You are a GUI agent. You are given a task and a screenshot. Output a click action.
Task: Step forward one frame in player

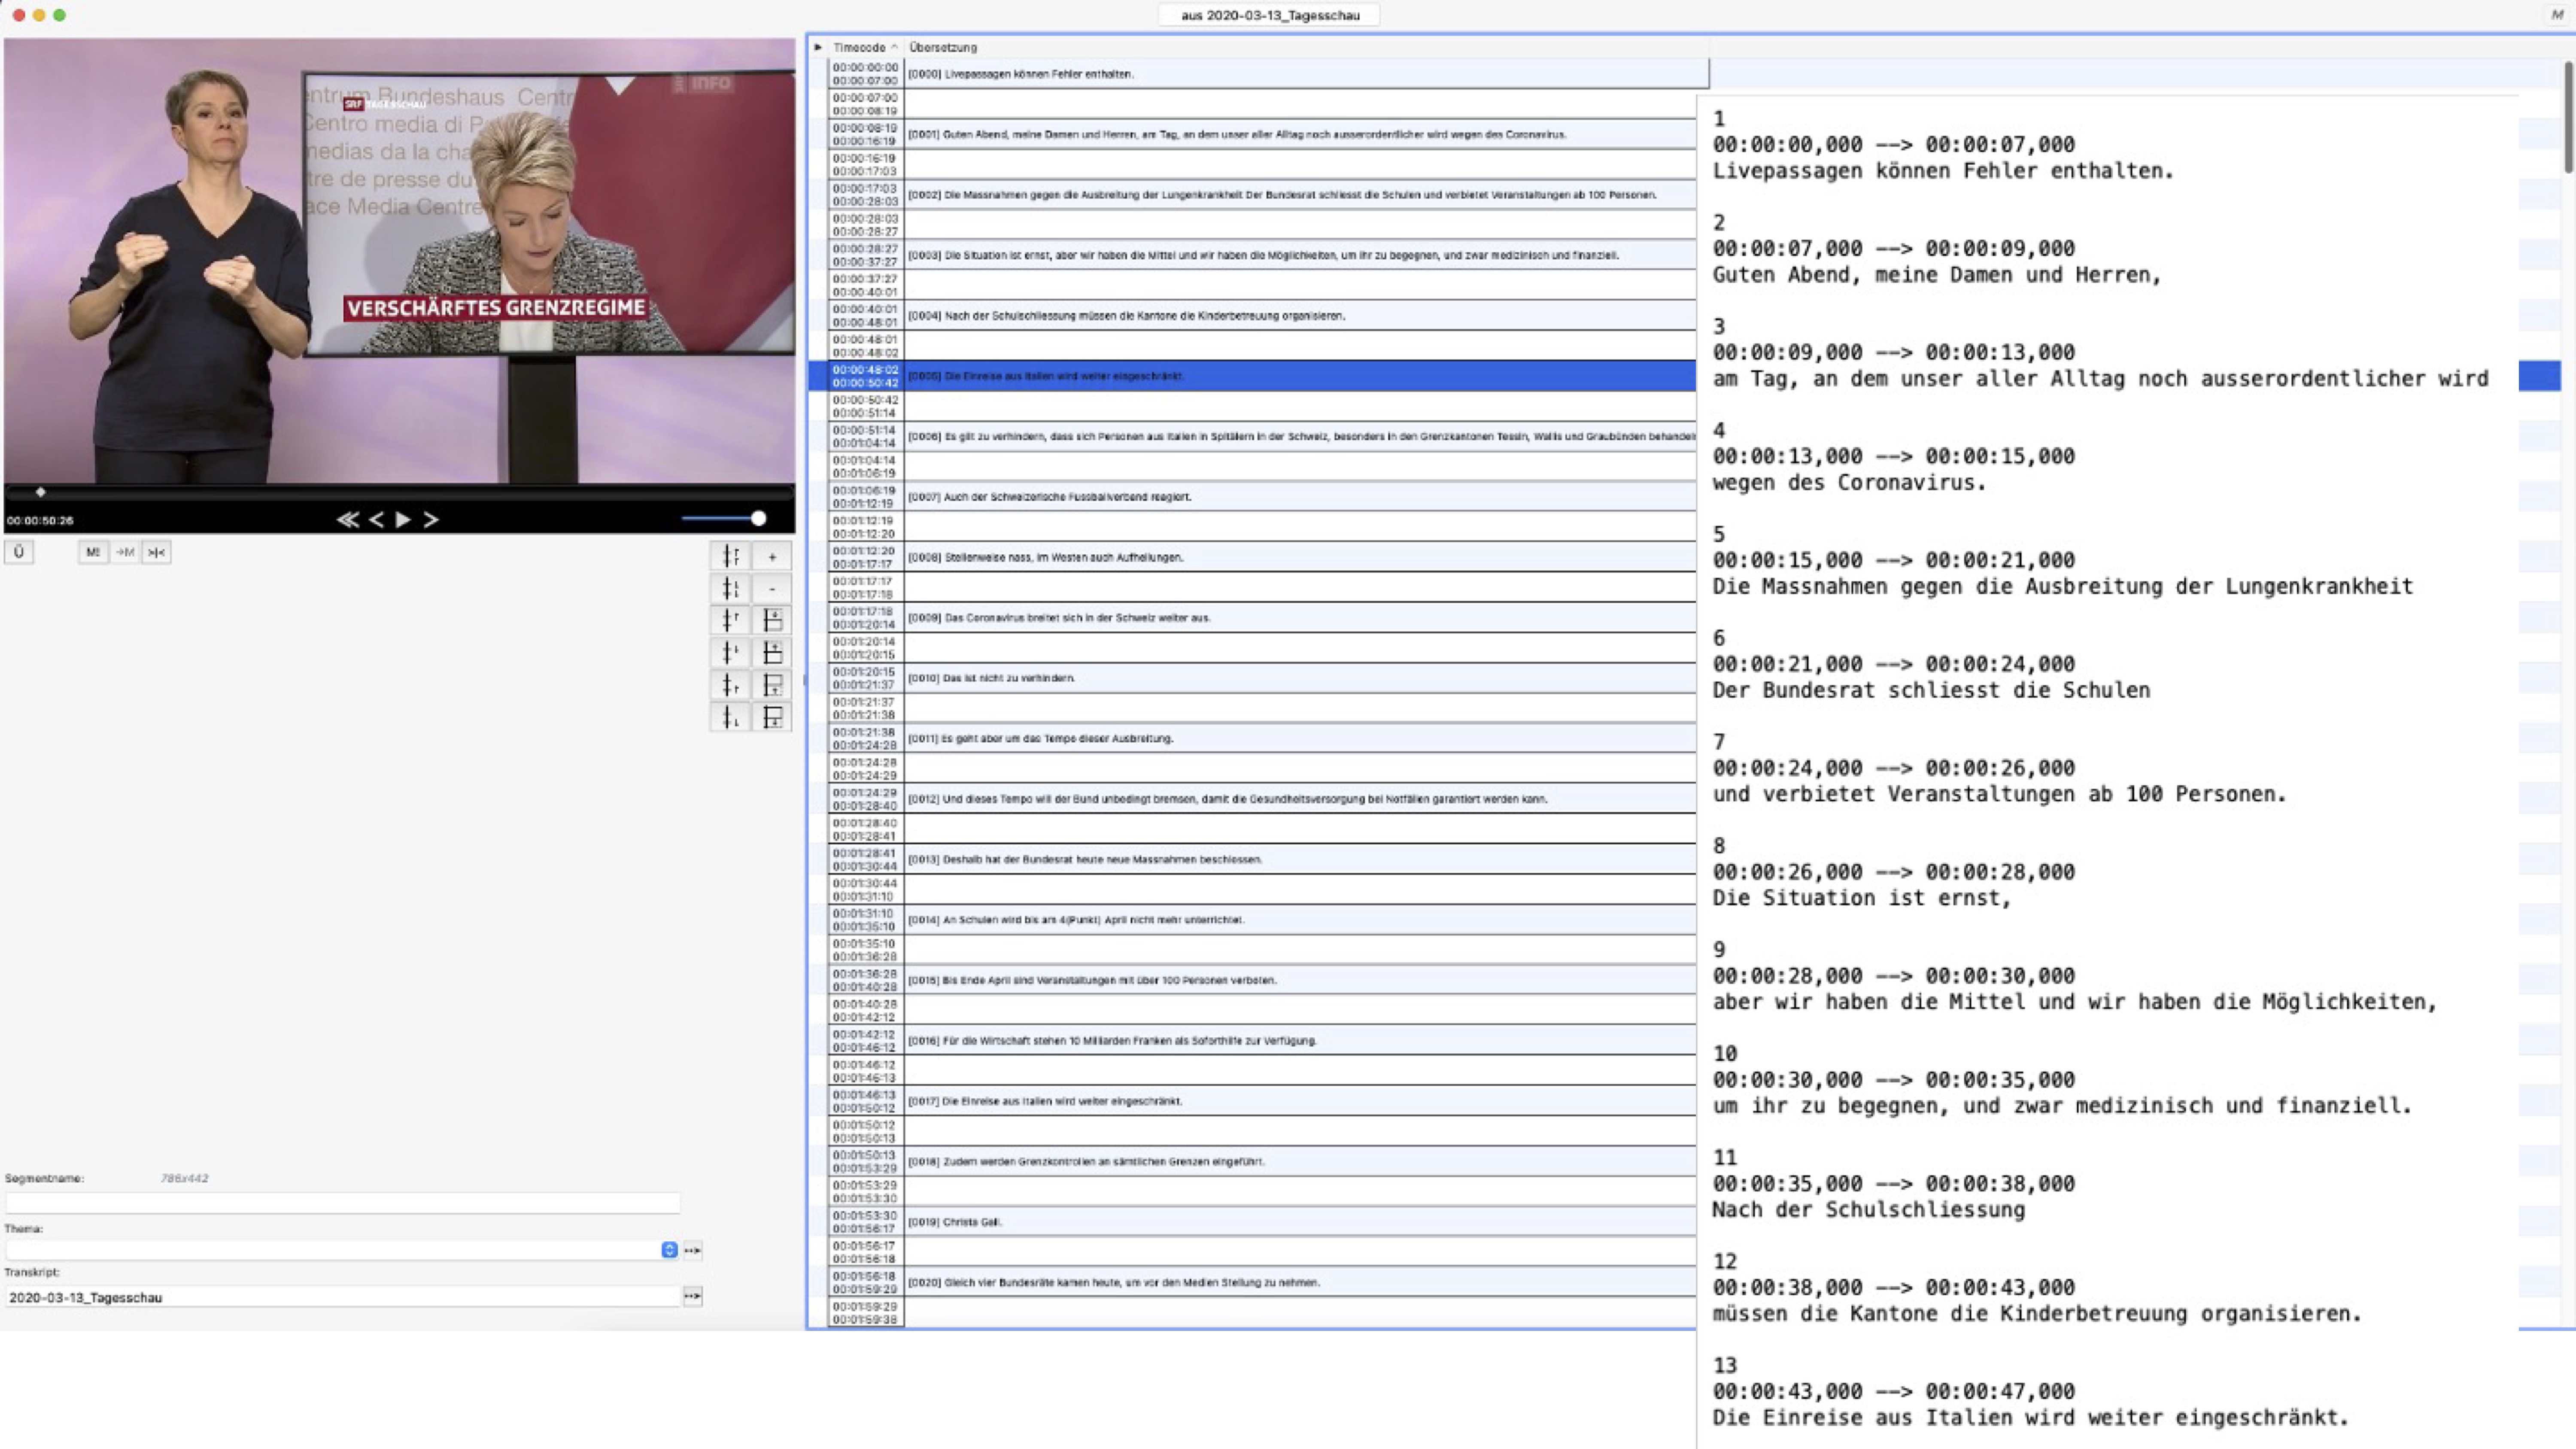pos(431,519)
